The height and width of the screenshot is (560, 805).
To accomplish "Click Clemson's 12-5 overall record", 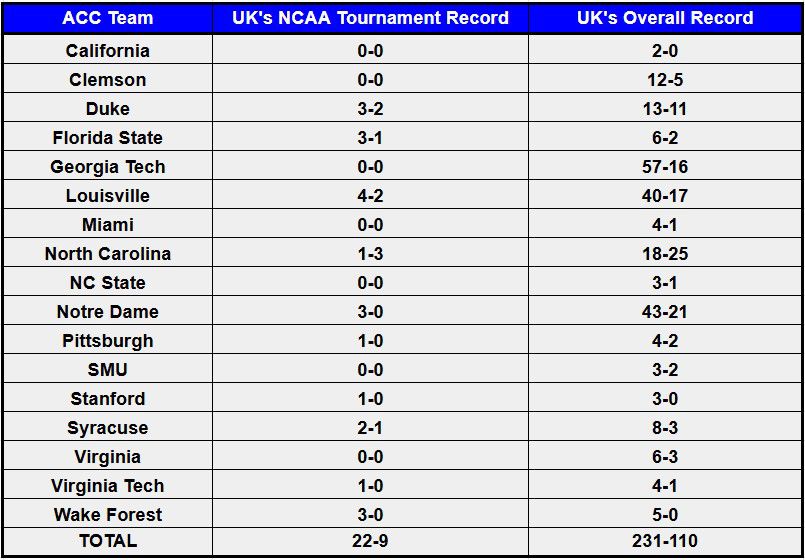I will click(x=665, y=80).
